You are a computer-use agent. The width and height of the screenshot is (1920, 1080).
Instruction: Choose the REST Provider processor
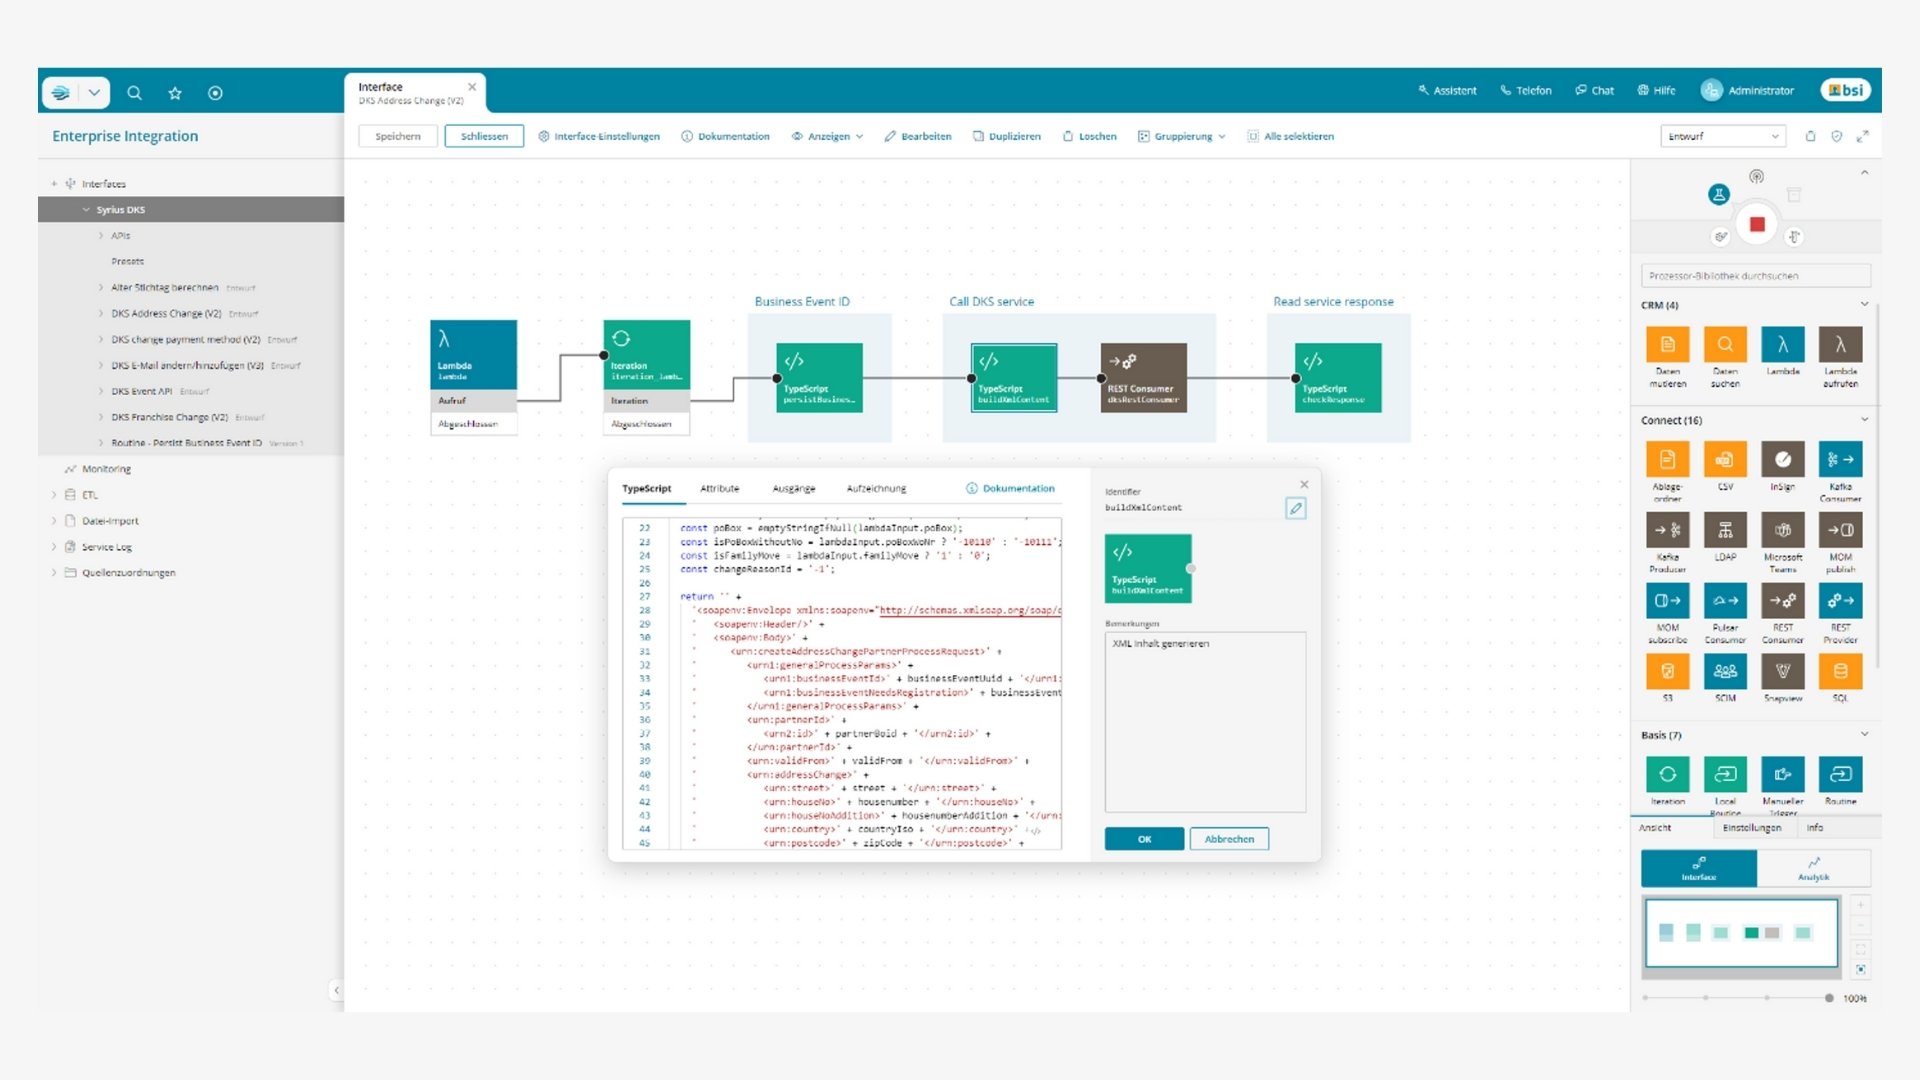pos(1840,601)
